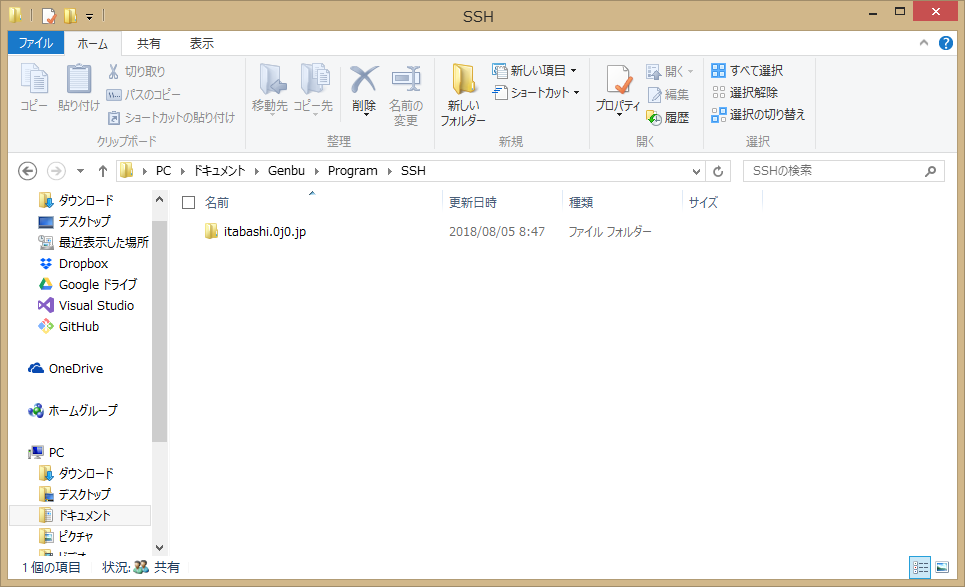
Task: Switch to large thumbnails view icon
Action: tap(941, 567)
